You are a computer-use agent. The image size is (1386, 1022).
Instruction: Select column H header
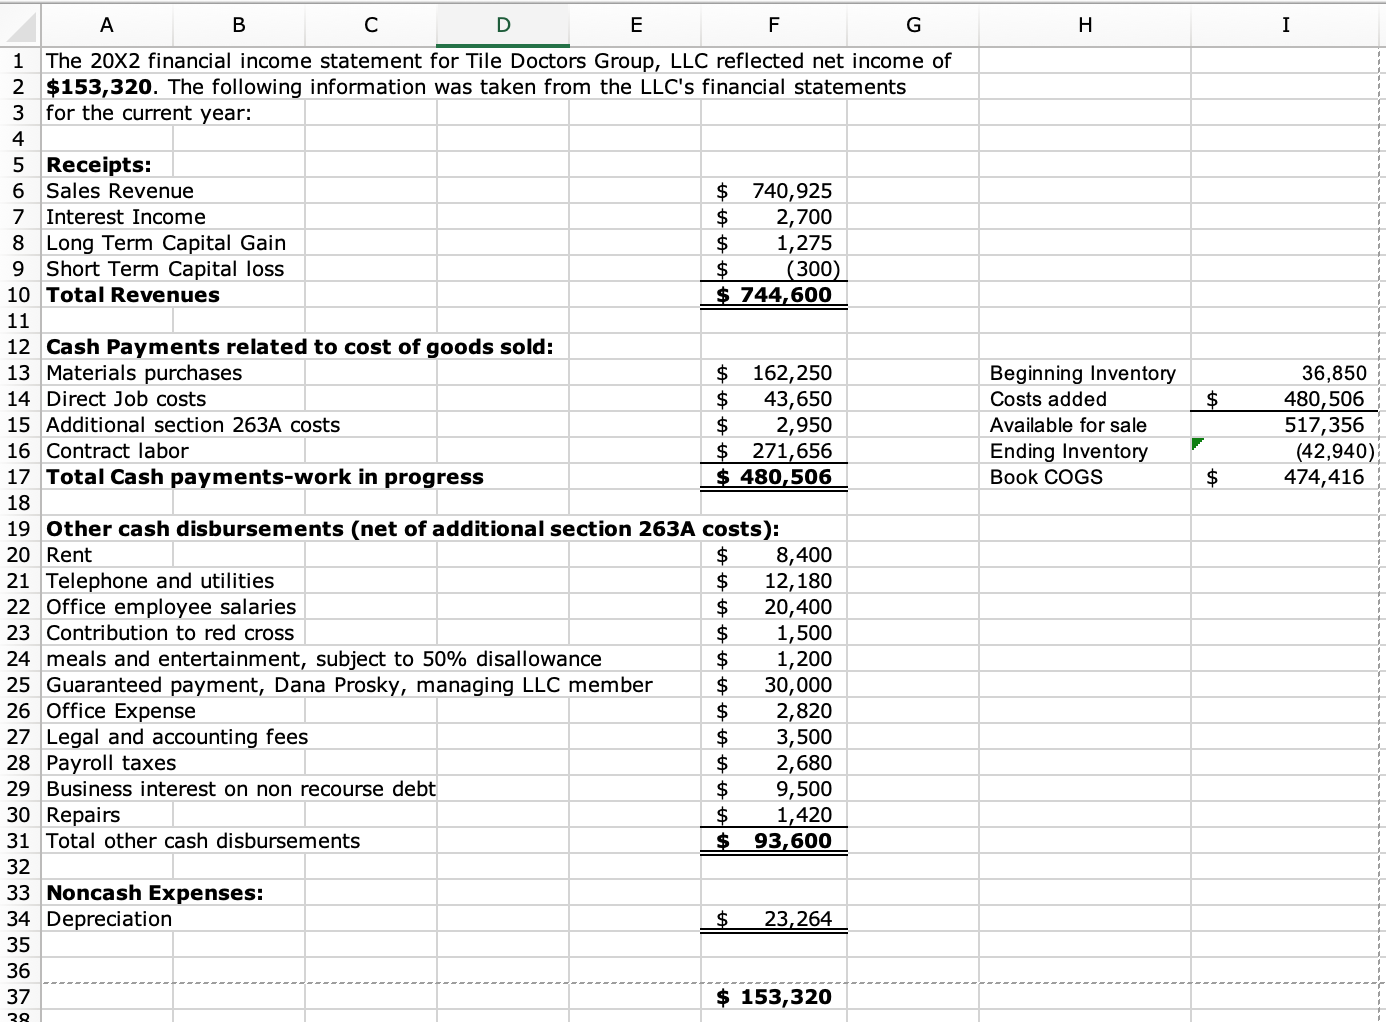click(x=1085, y=25)
